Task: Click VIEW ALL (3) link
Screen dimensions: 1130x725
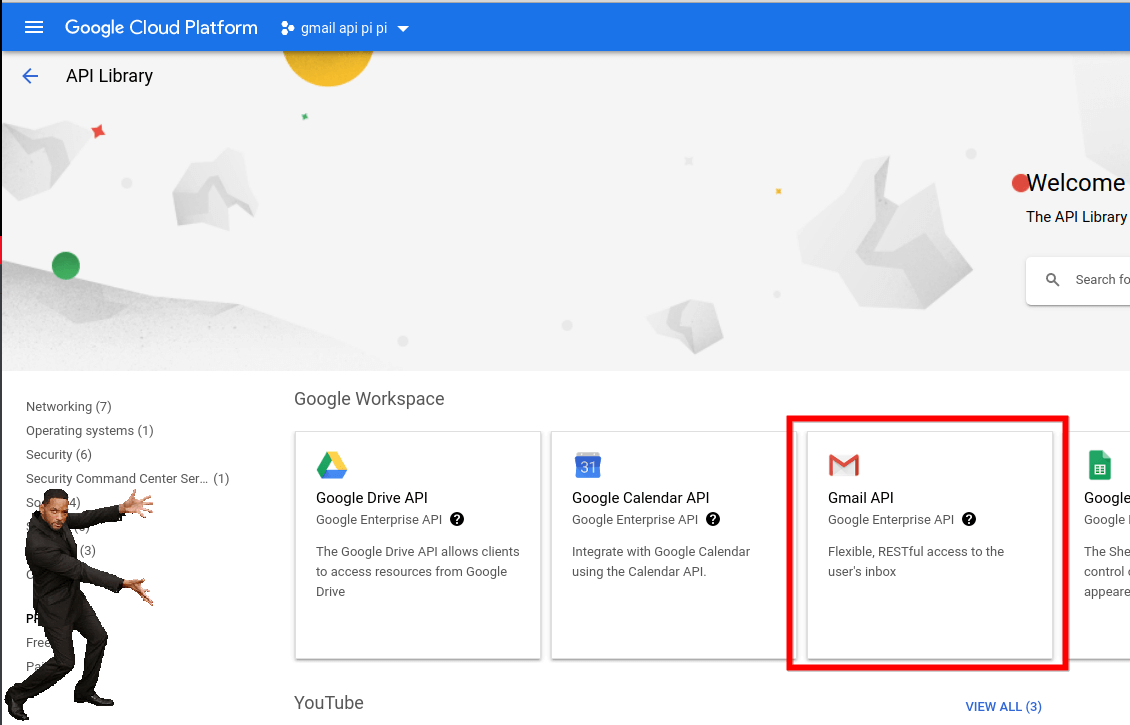Action: [1003, 706]
